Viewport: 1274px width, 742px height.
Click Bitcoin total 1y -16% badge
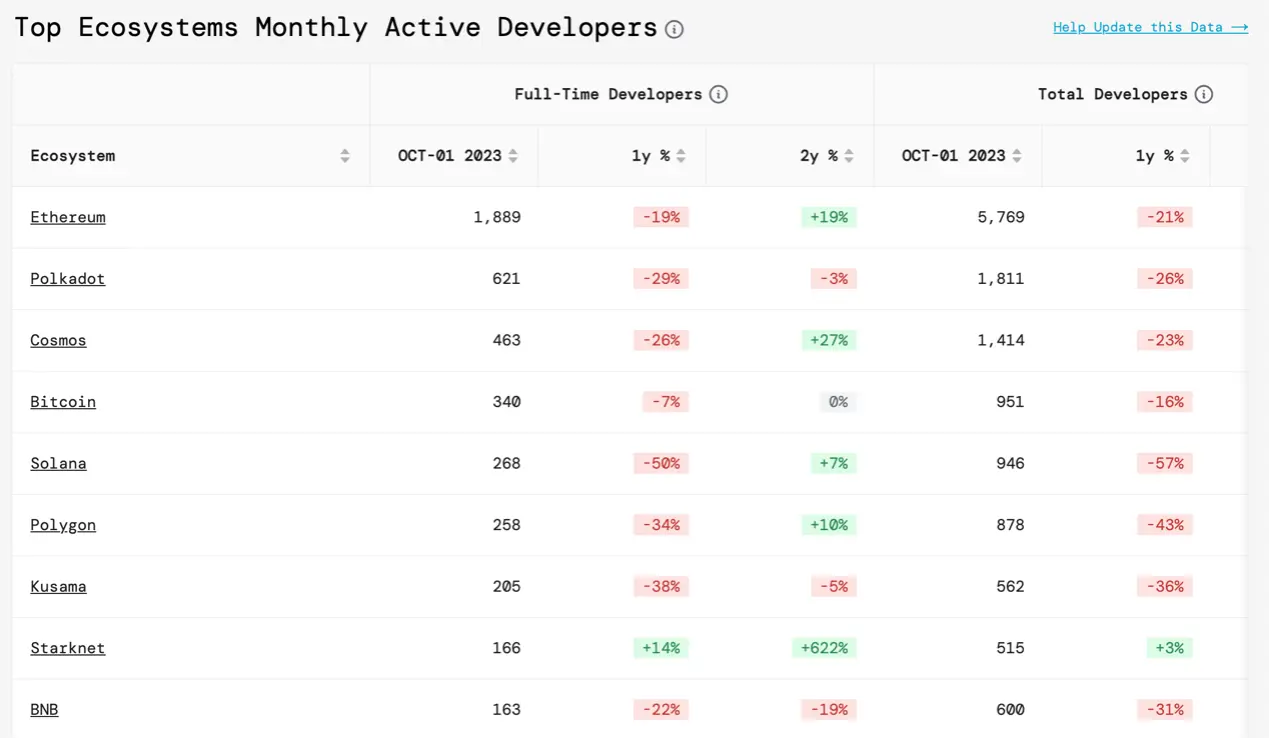click(x=1165, y=402)
